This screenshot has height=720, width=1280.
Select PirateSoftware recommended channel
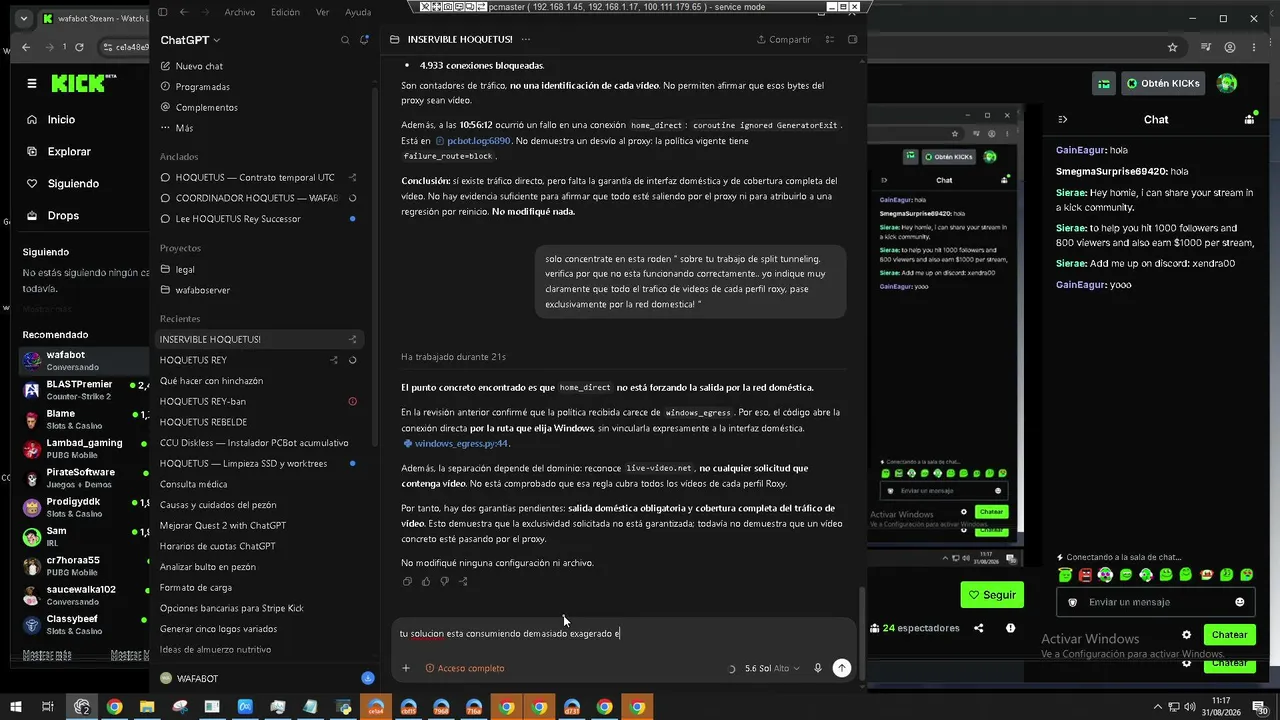85,478
